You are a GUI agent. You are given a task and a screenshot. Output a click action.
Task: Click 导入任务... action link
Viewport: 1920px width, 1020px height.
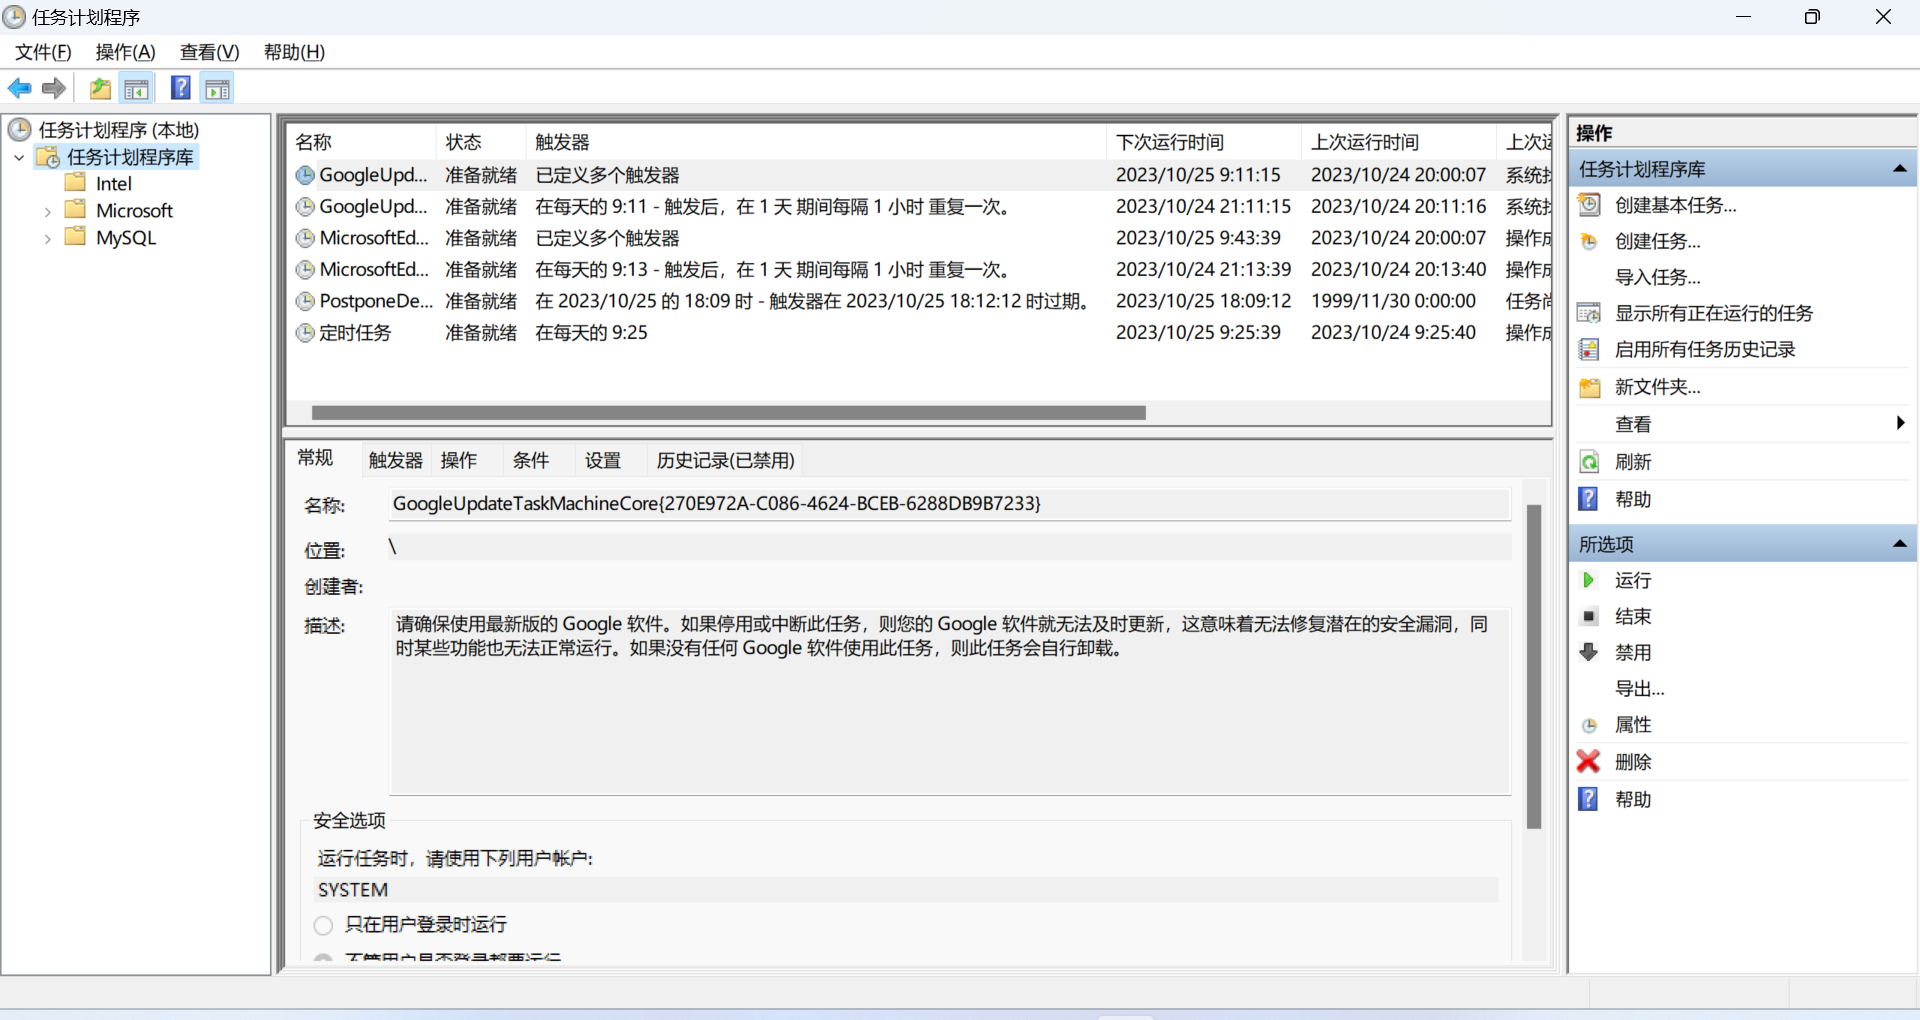[x=1657, y=277]
